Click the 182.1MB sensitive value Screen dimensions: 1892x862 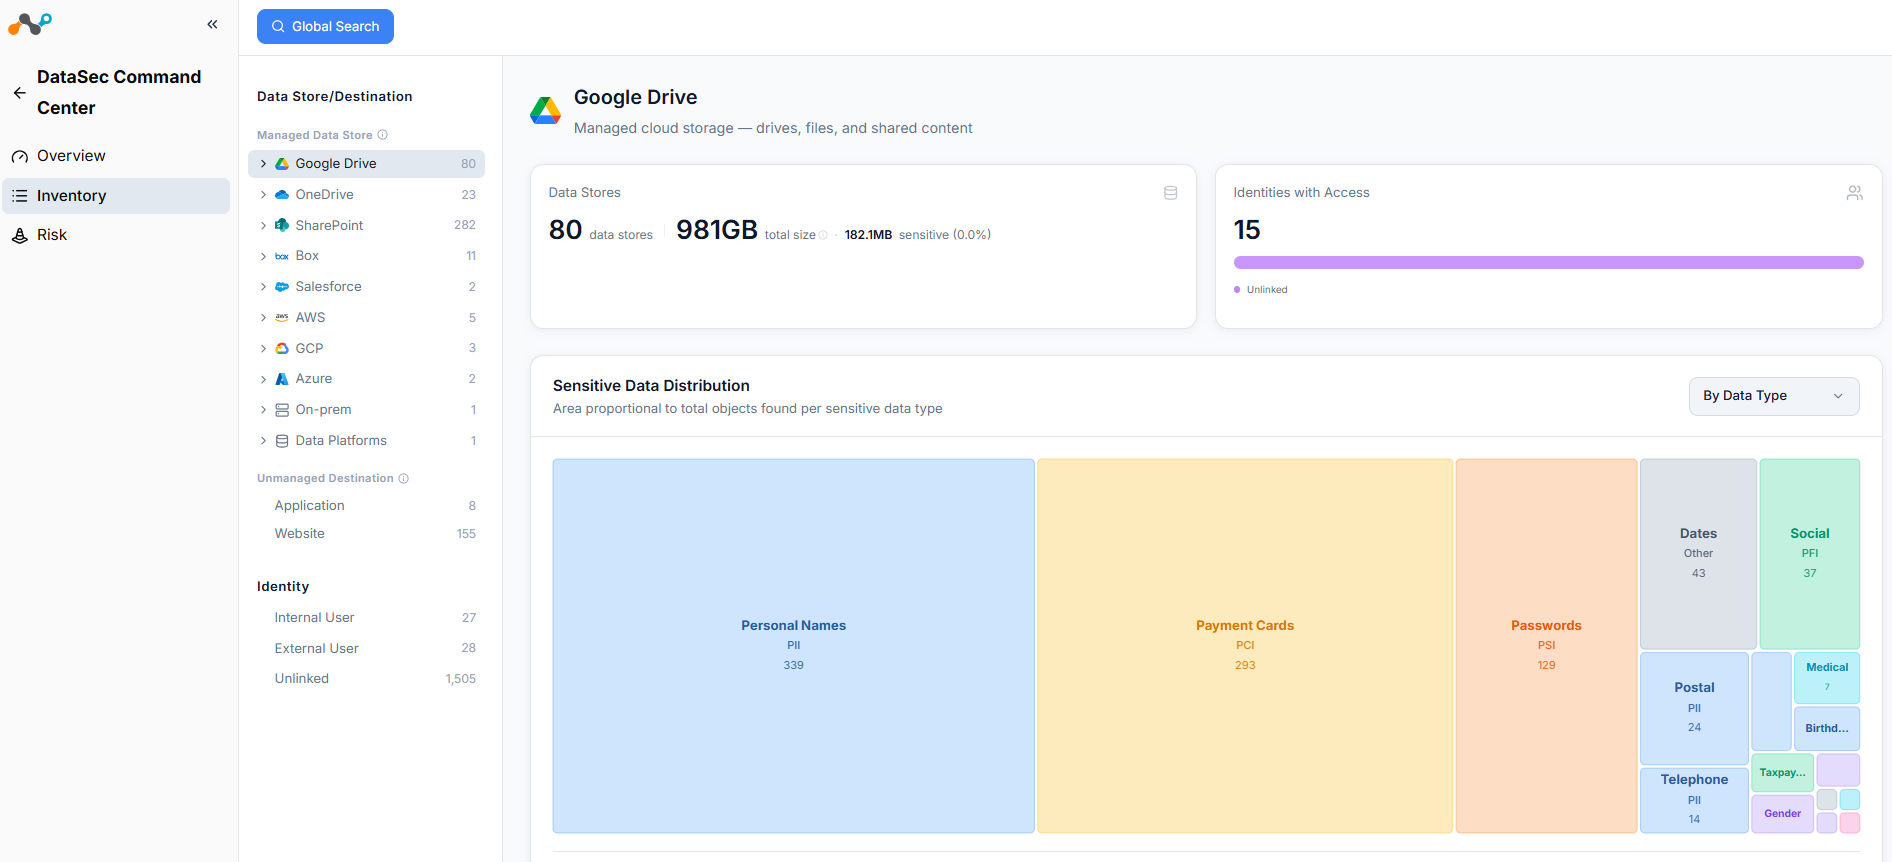click(868, 235)
